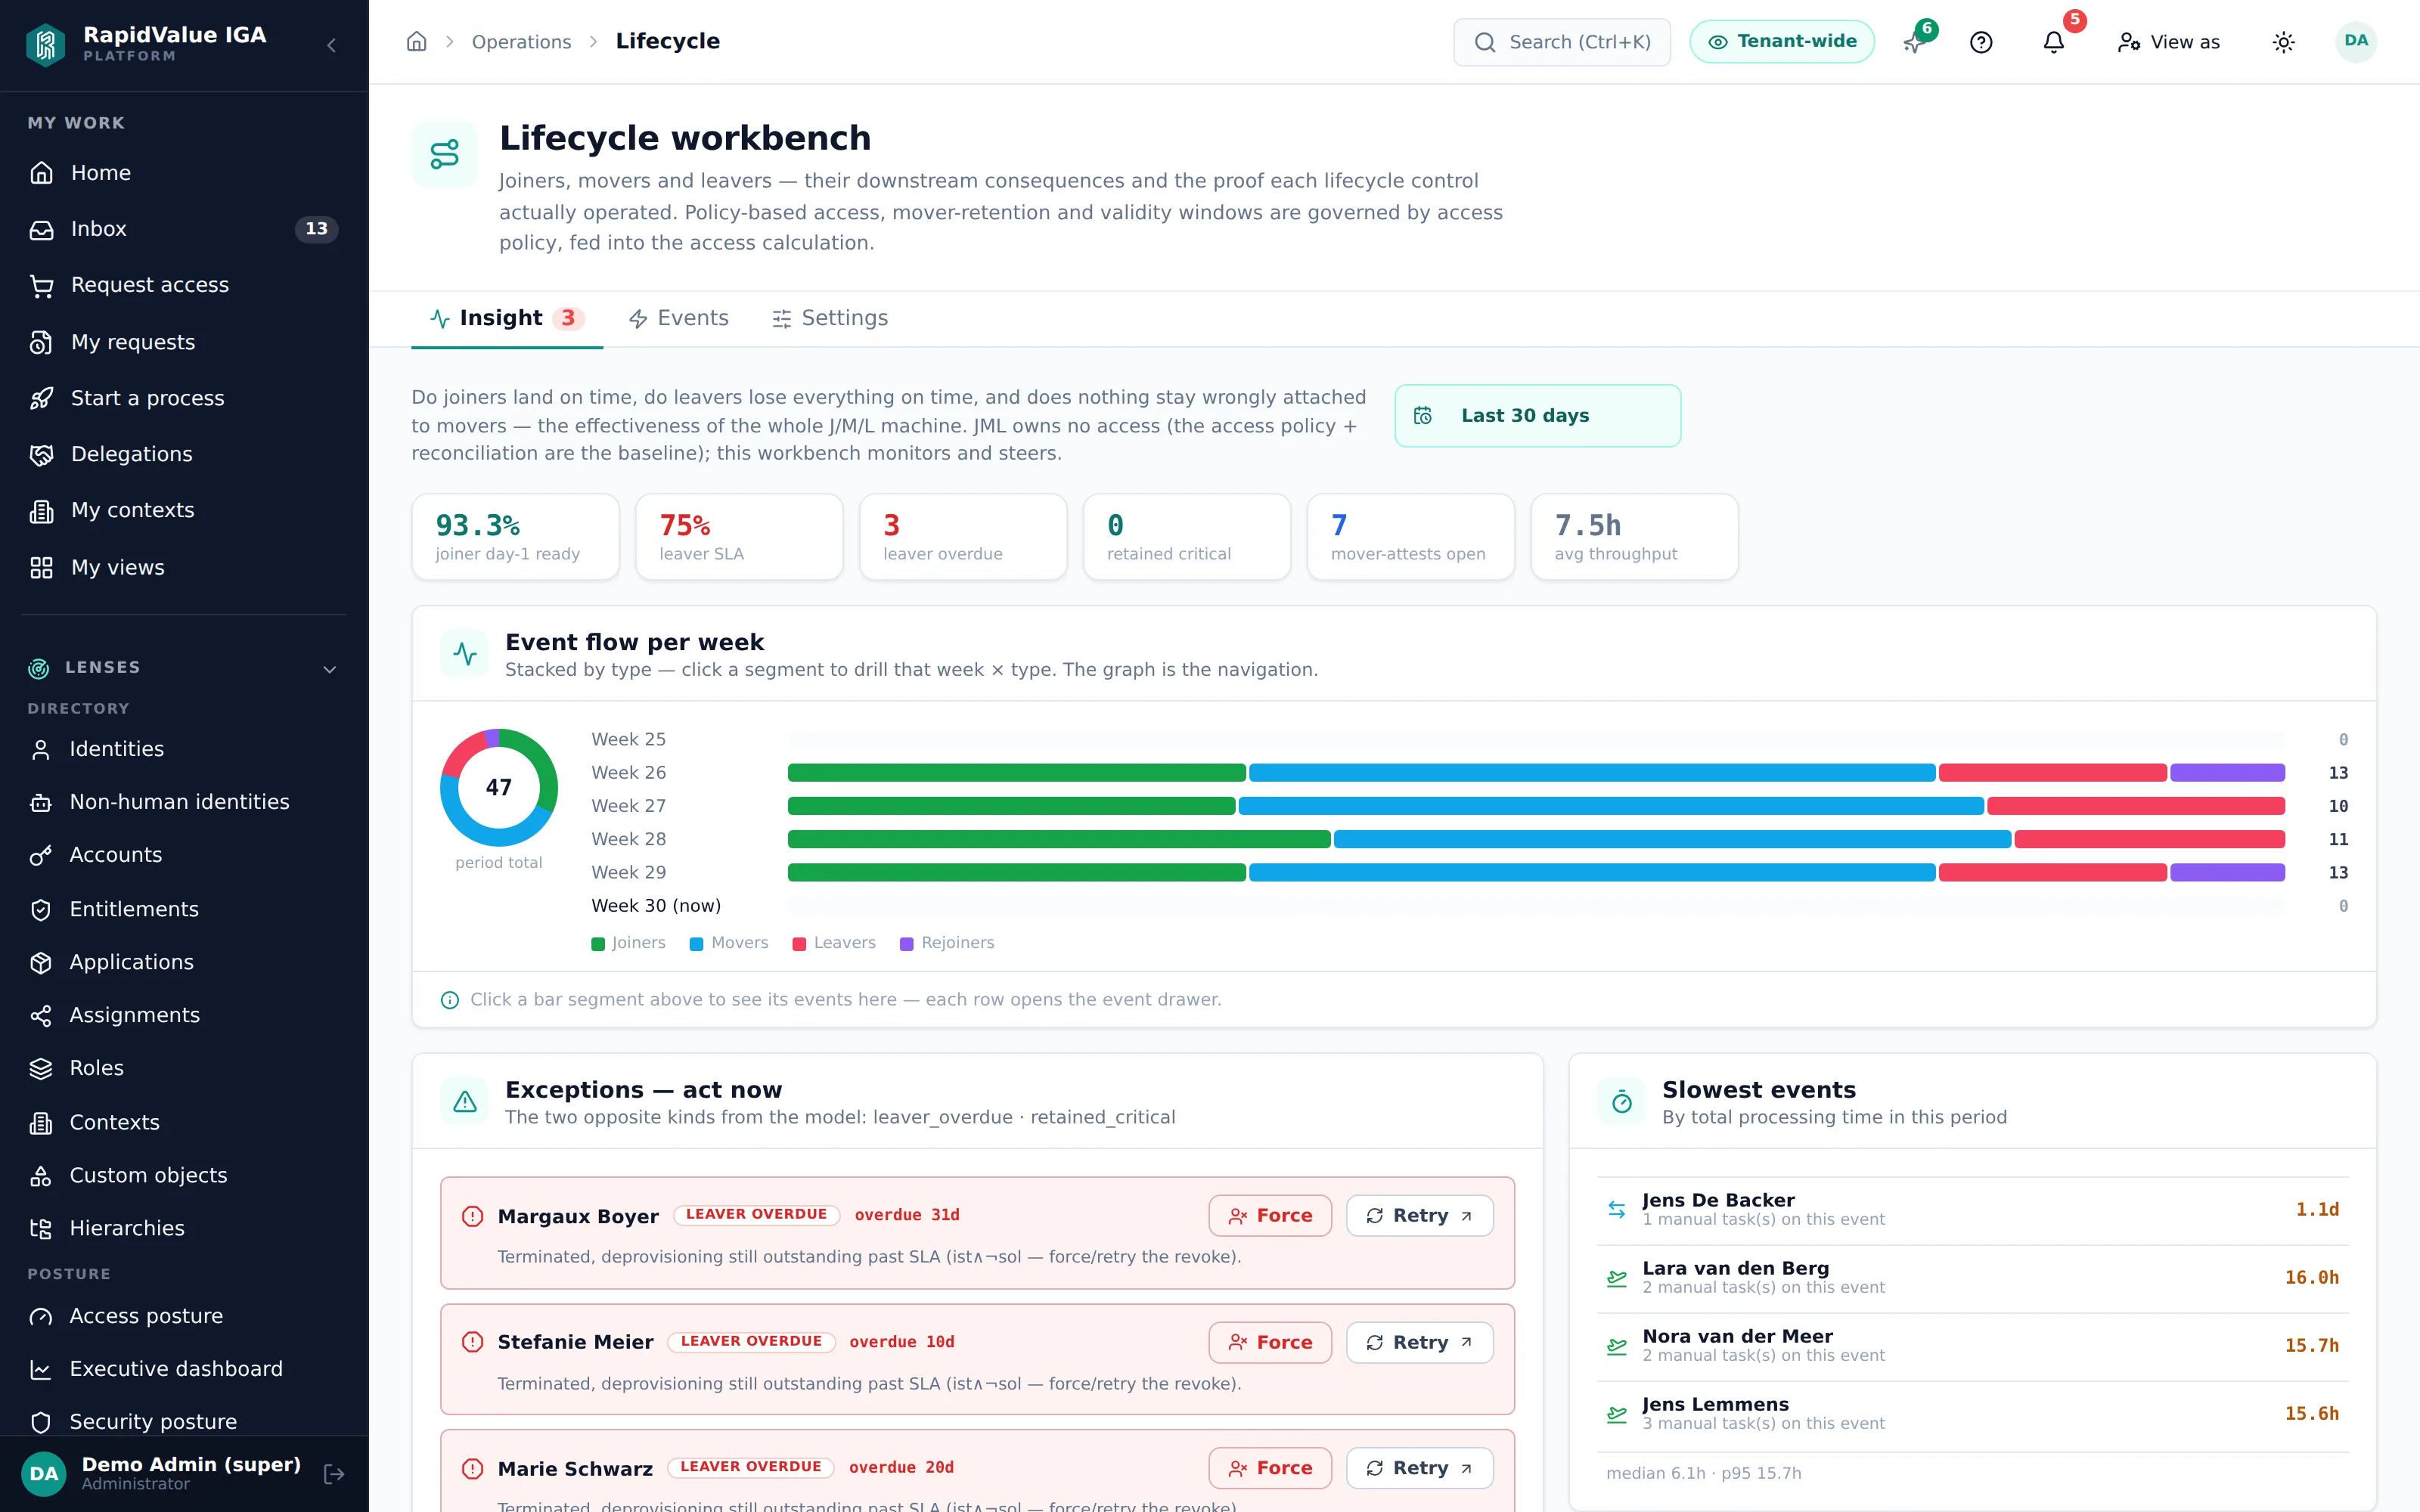
Task: Click the My requests sidebar icon
Action: (41, 342)
